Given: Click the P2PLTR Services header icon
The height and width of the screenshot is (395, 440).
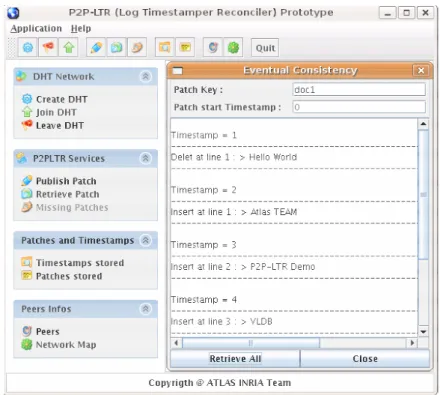Looking at the screenshot, I should (x=21, y=158).
